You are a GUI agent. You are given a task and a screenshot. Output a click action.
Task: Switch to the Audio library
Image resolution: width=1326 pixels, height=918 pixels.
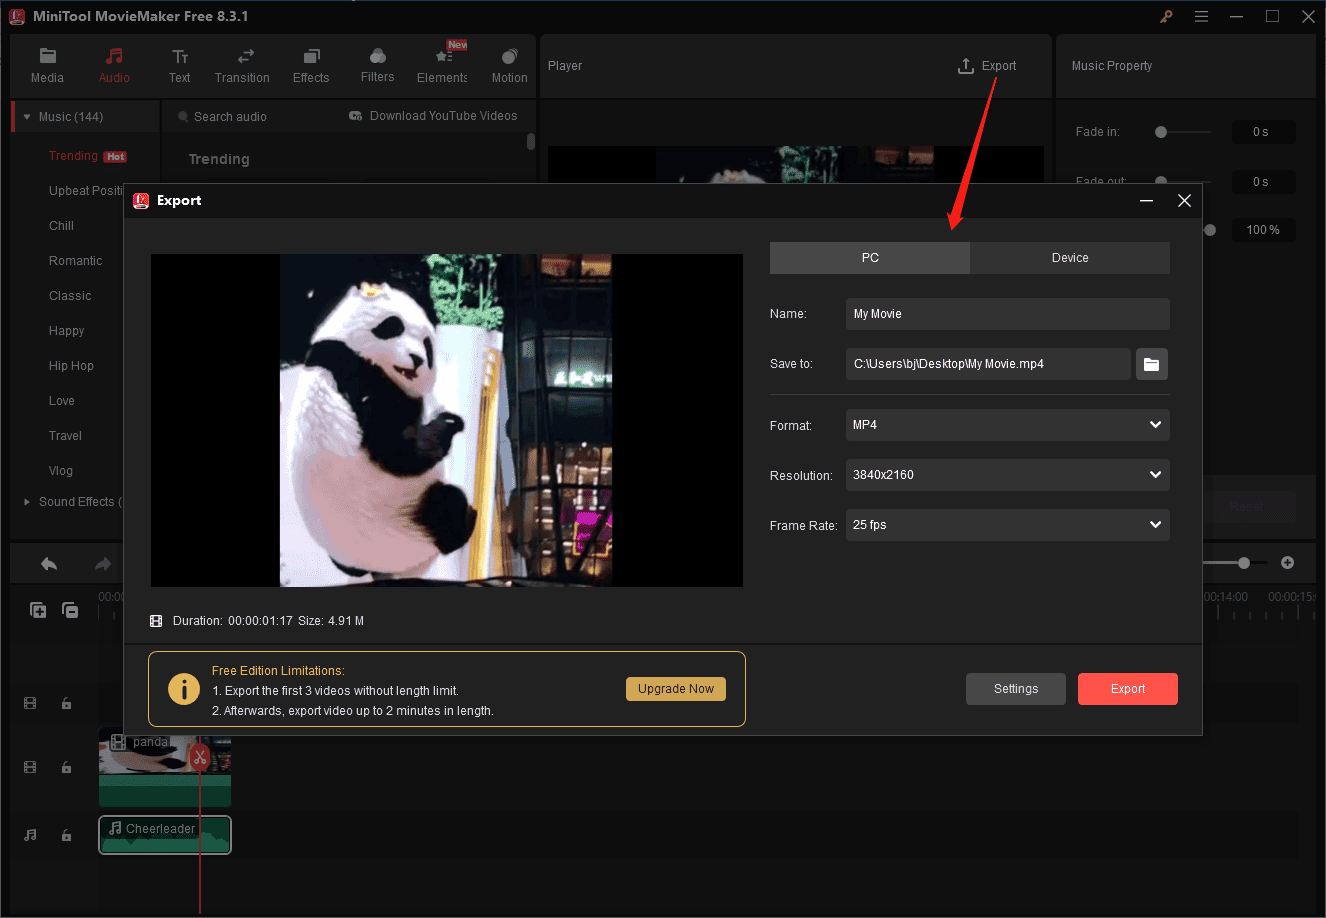(114, 63)
